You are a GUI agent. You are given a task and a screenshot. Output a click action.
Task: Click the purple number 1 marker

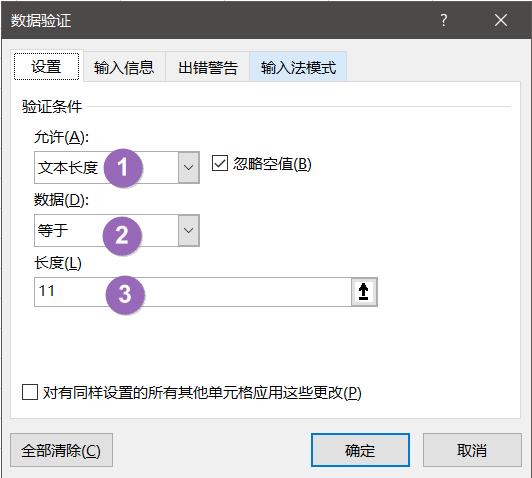pyautogui.click(x=123, y=168)
